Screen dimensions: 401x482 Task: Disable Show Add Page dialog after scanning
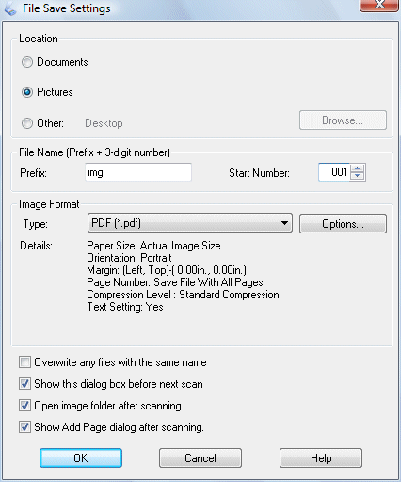point(25,427)
